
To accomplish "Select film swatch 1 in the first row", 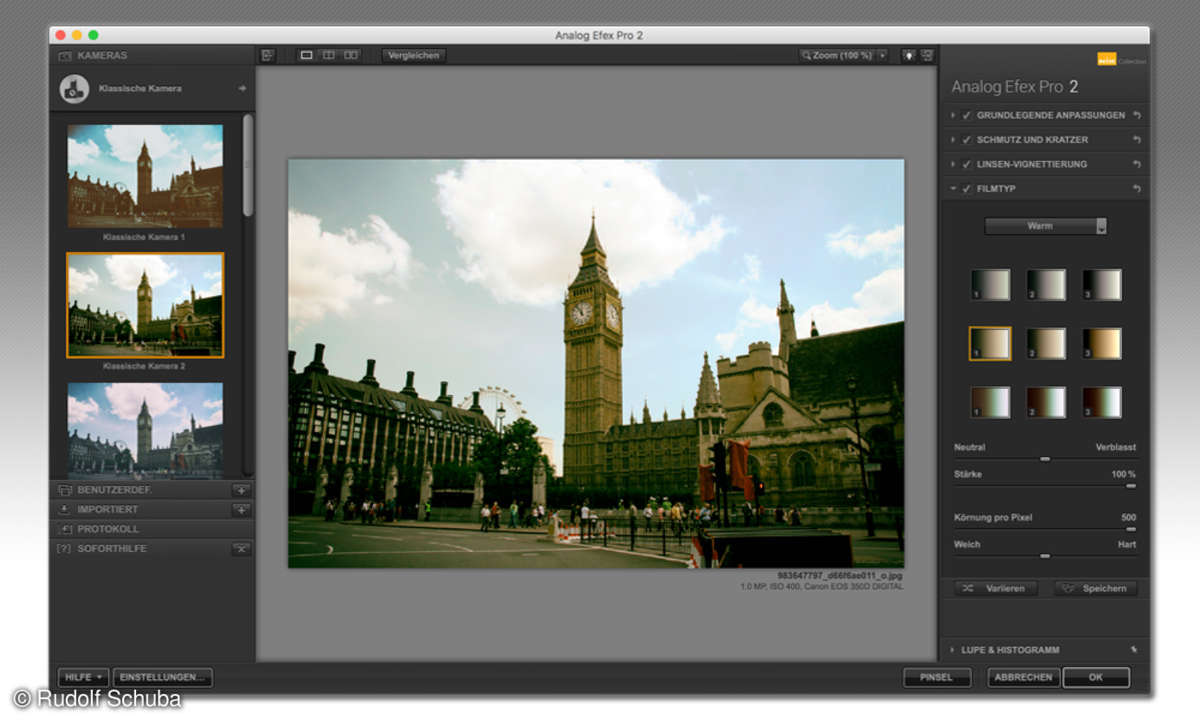I will [x=990, y=285].
